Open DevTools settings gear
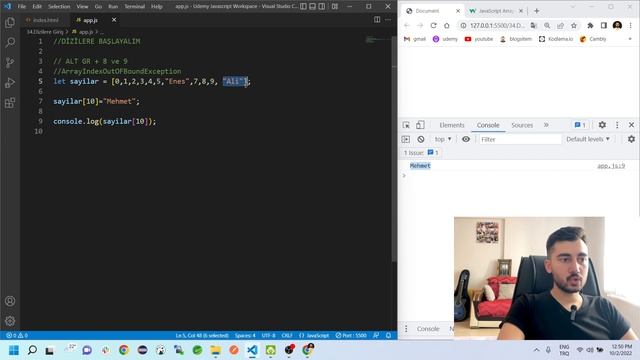The image size is (640, 360). click(602, 125)
